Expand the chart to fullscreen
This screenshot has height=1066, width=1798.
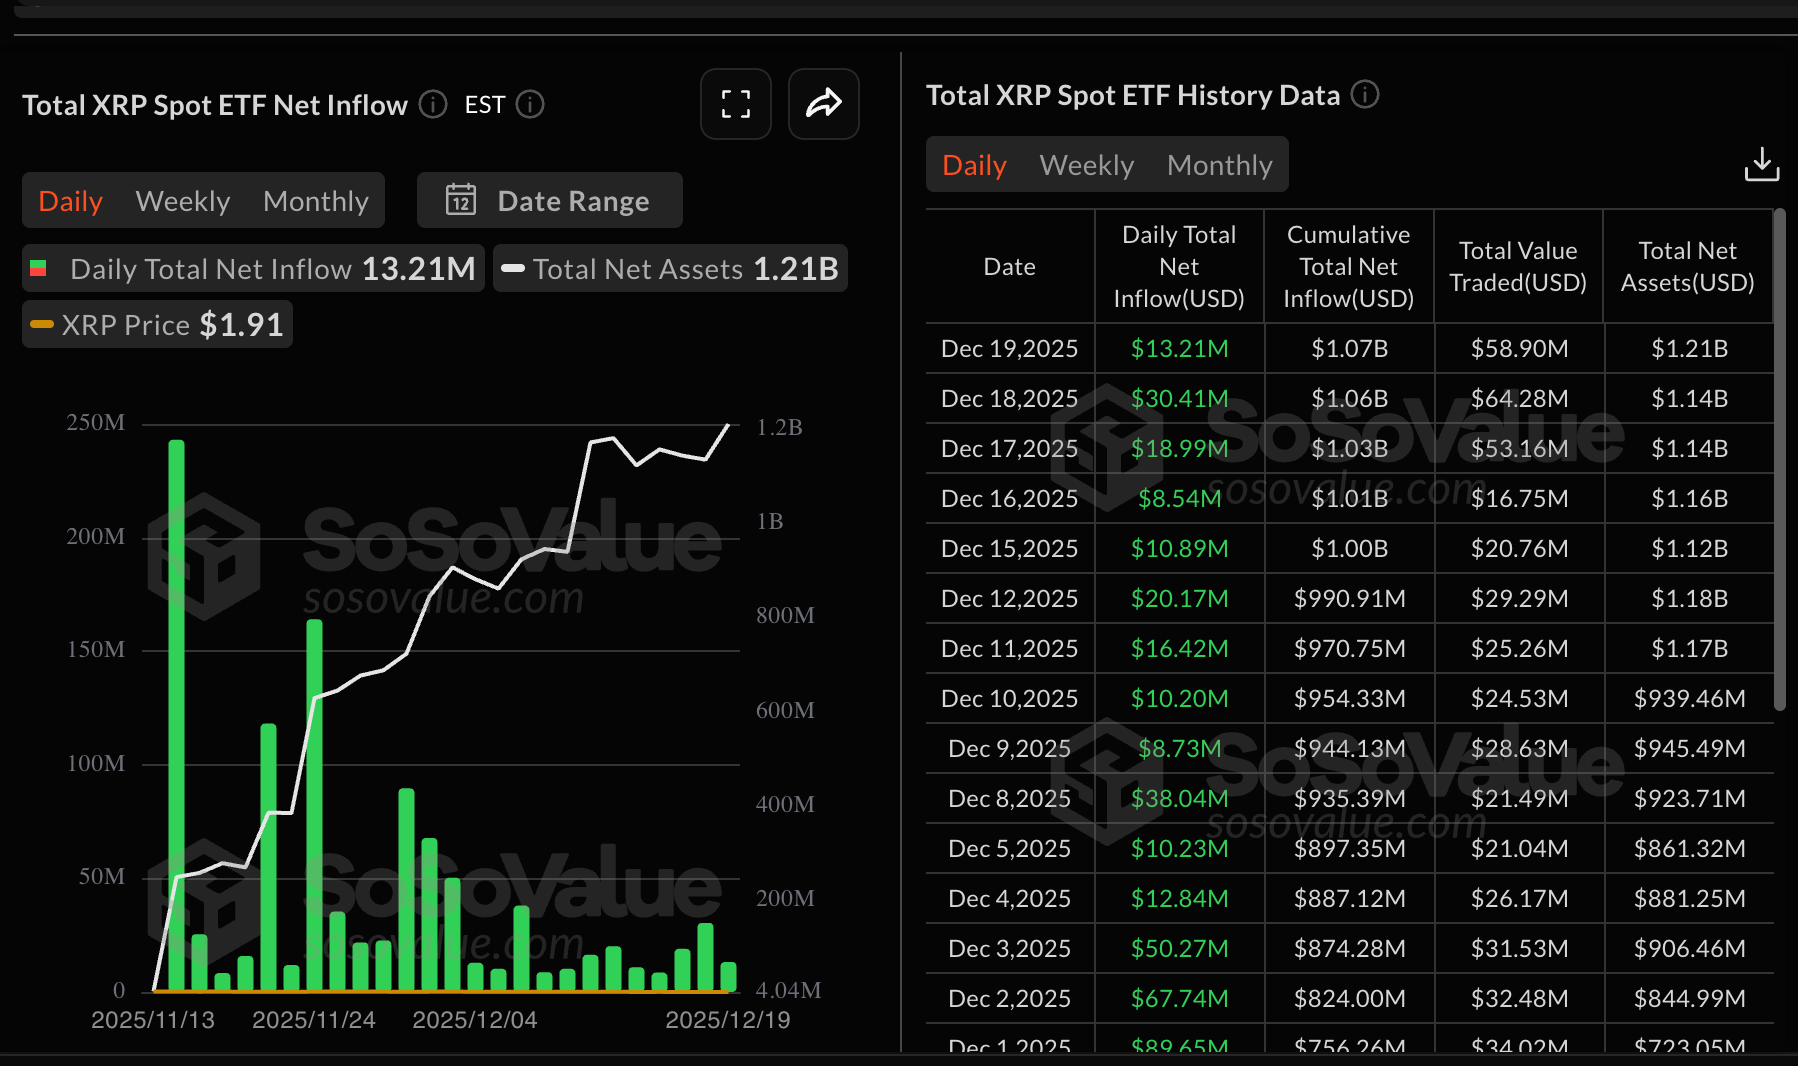pos(735,104)
